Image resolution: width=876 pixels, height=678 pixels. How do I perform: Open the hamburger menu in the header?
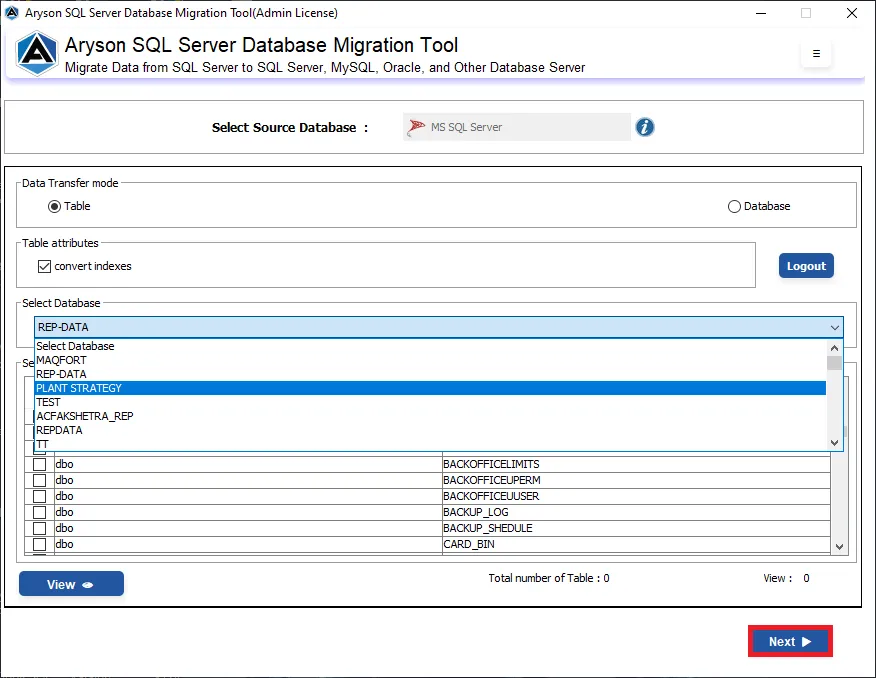[816, 54]
